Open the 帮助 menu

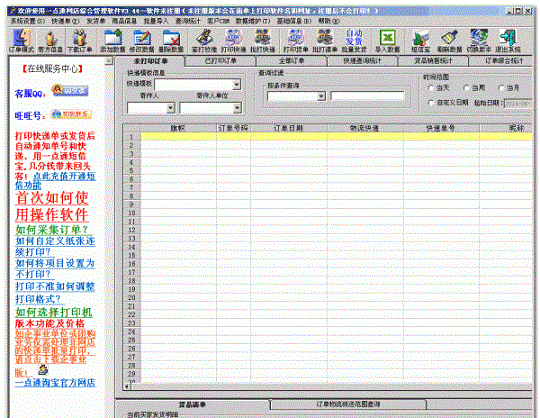[329, 21]
